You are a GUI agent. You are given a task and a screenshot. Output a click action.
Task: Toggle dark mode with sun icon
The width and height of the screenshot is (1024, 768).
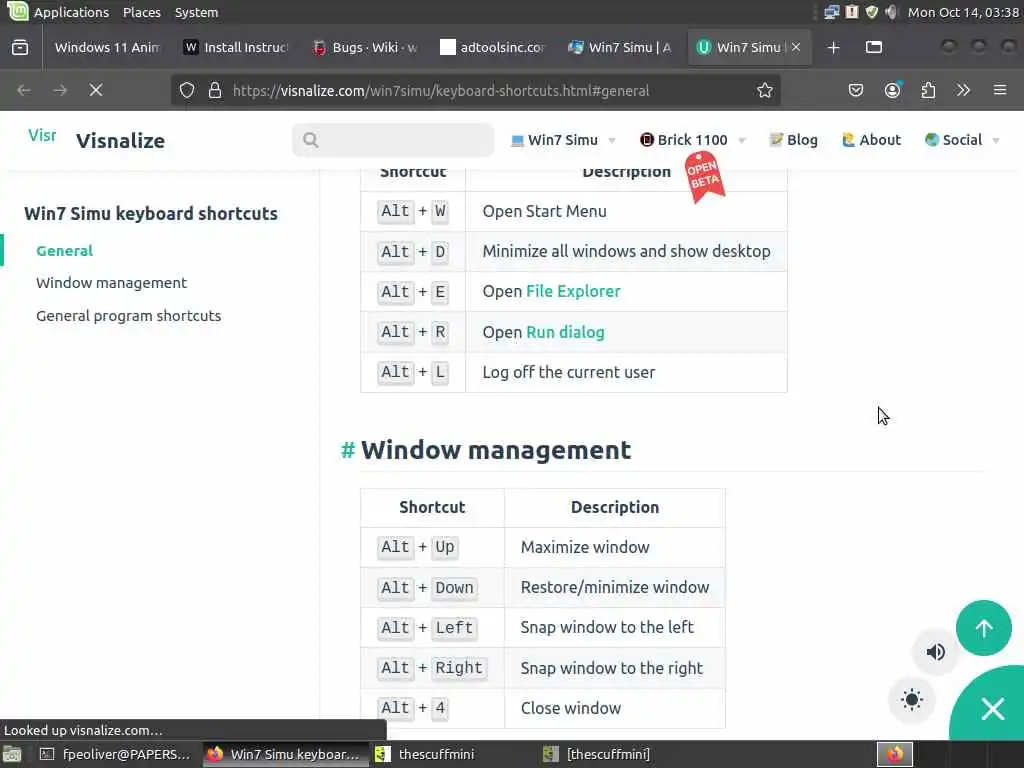pyautogui.click(x=912, y=700)
